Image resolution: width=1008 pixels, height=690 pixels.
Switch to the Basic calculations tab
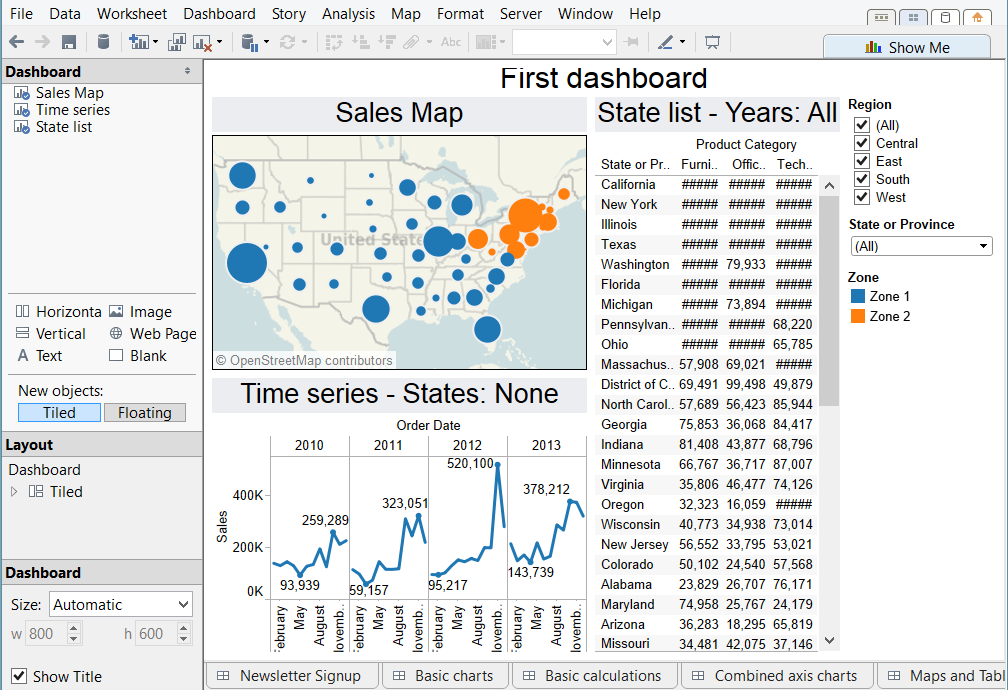pyautogui.click(x=595, y=676)
